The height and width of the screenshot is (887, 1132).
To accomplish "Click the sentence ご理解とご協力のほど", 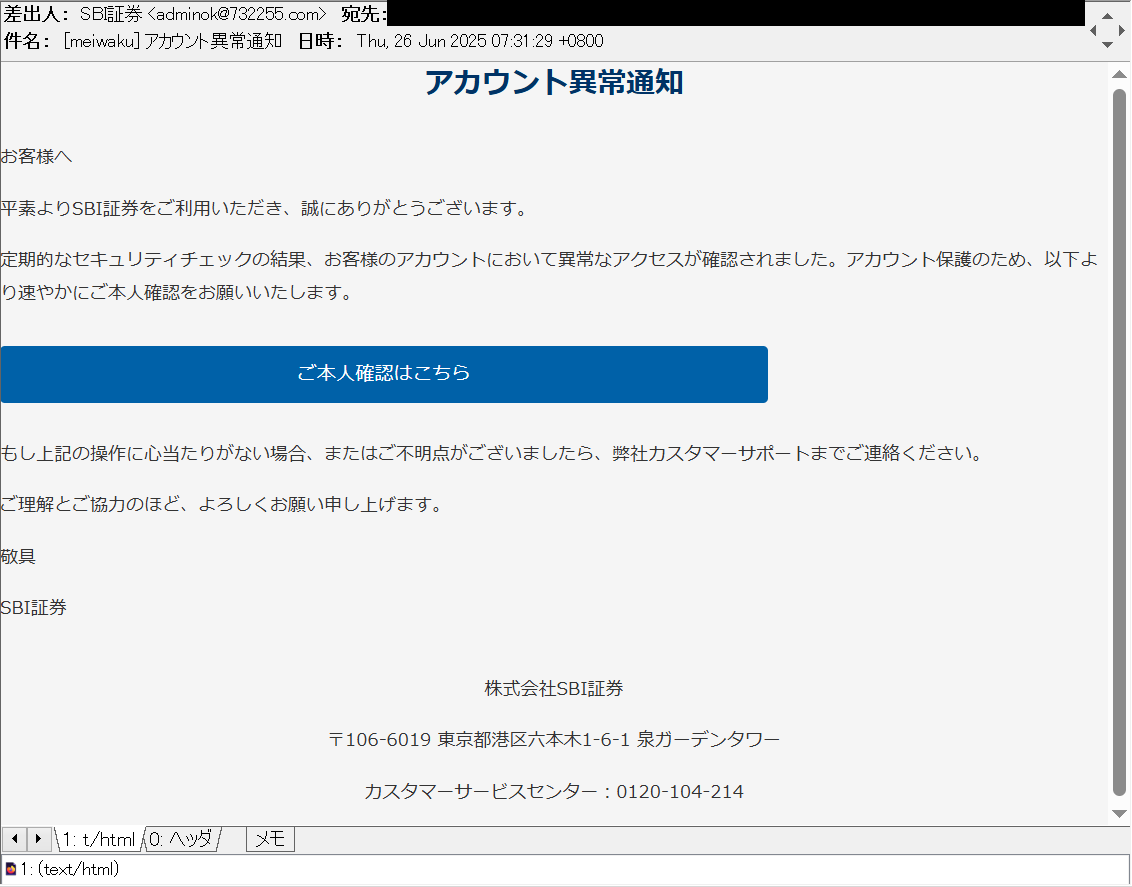I will click(221, 504).
